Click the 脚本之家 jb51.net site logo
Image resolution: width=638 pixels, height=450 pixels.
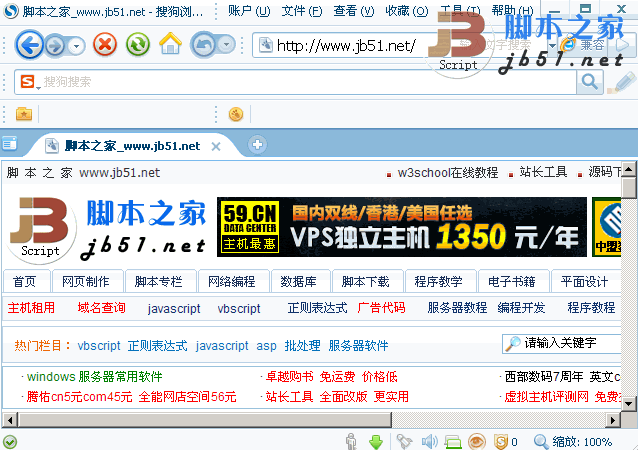107,229
